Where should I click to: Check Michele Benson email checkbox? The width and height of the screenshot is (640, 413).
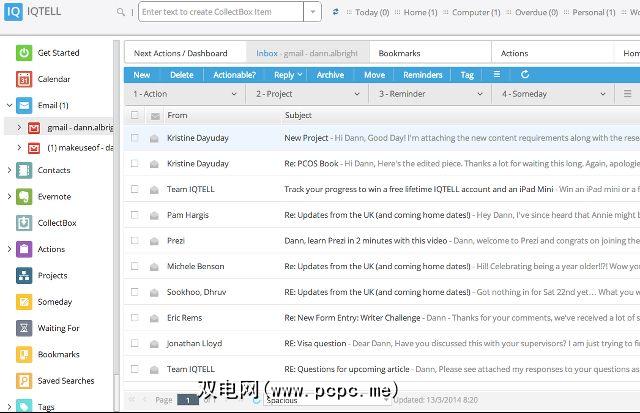point(135,266)
